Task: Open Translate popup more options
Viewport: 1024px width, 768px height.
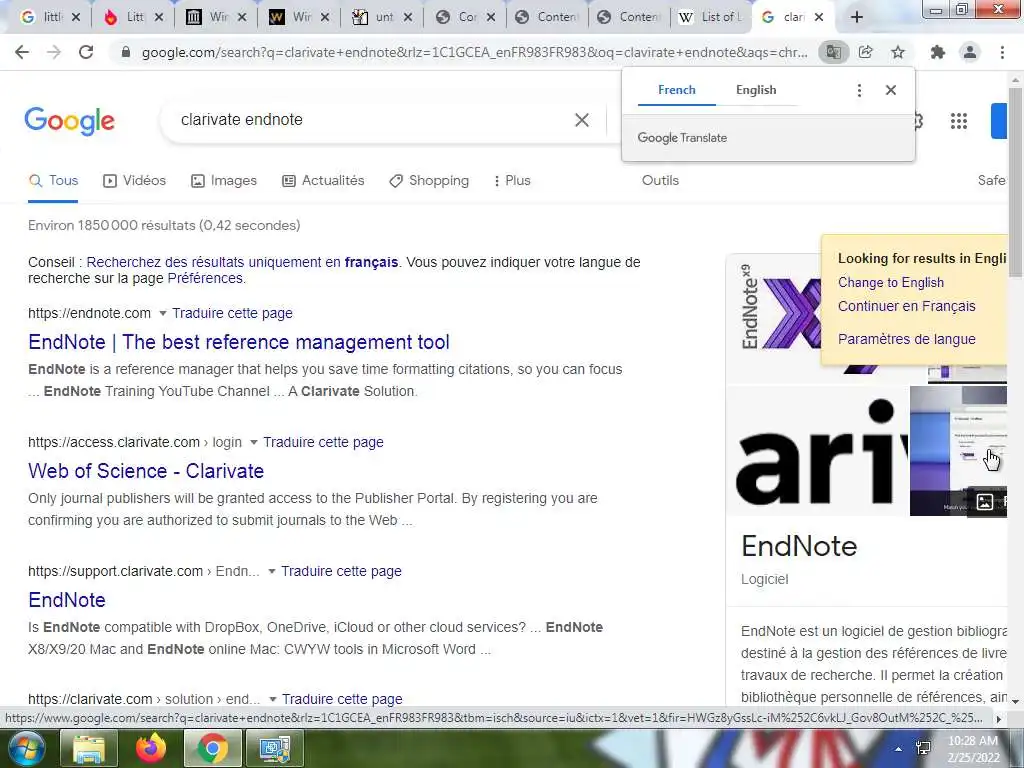Action: [859, 90]
